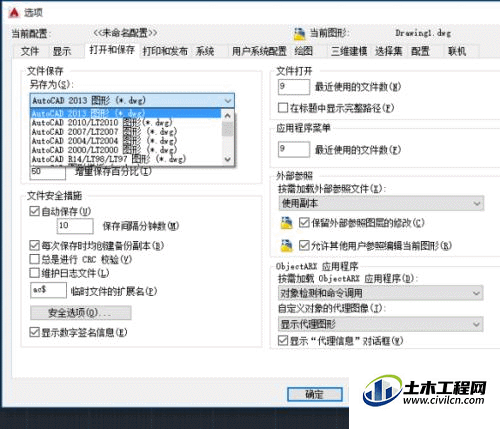Switch to the 配置 tab

tap(421, 51)
